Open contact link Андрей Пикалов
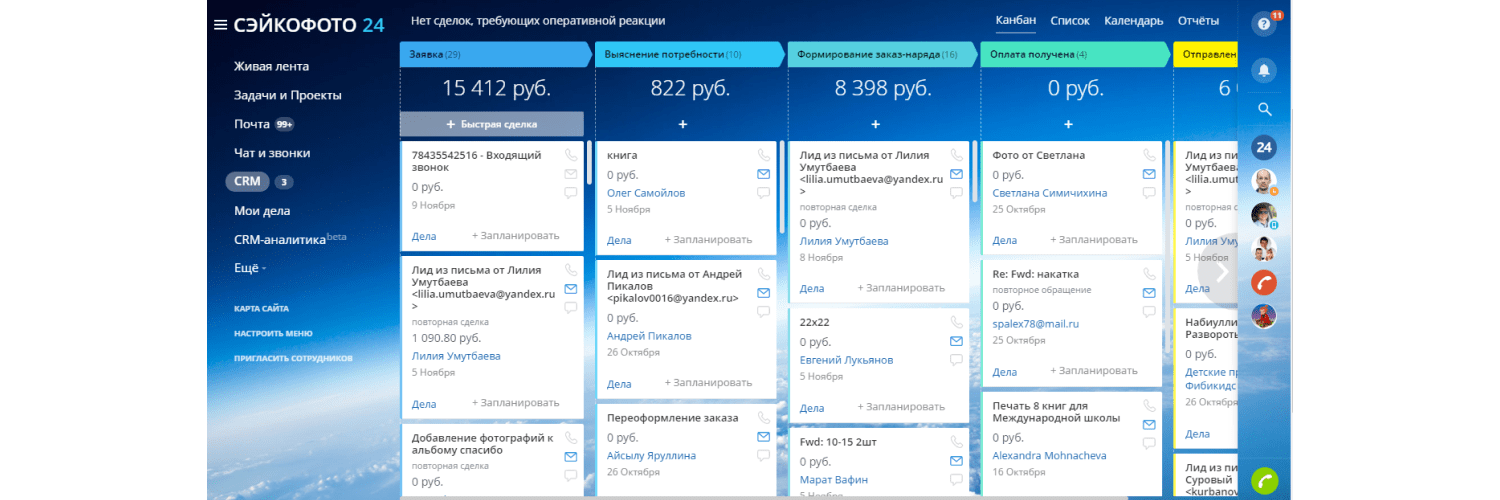The image size is (1500, 500). [x=649, y=336]
